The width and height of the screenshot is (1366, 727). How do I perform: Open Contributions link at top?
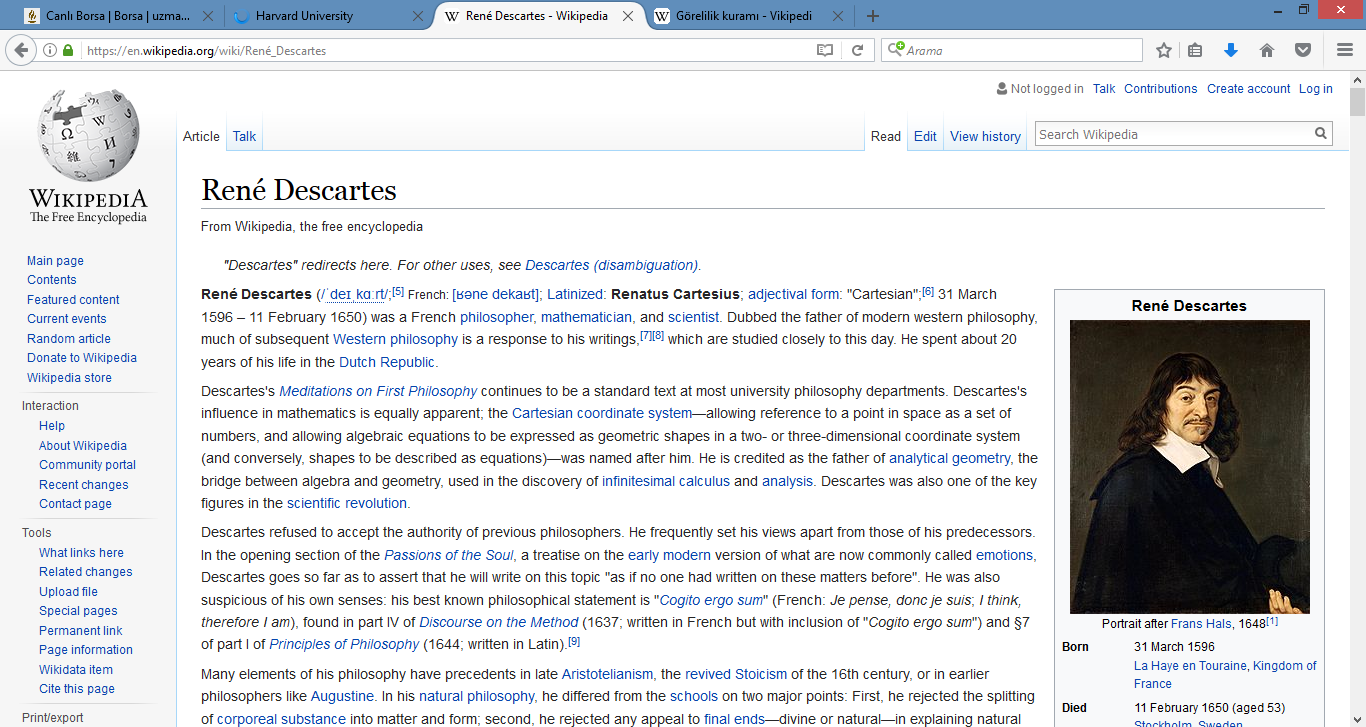coord(1160,89)
